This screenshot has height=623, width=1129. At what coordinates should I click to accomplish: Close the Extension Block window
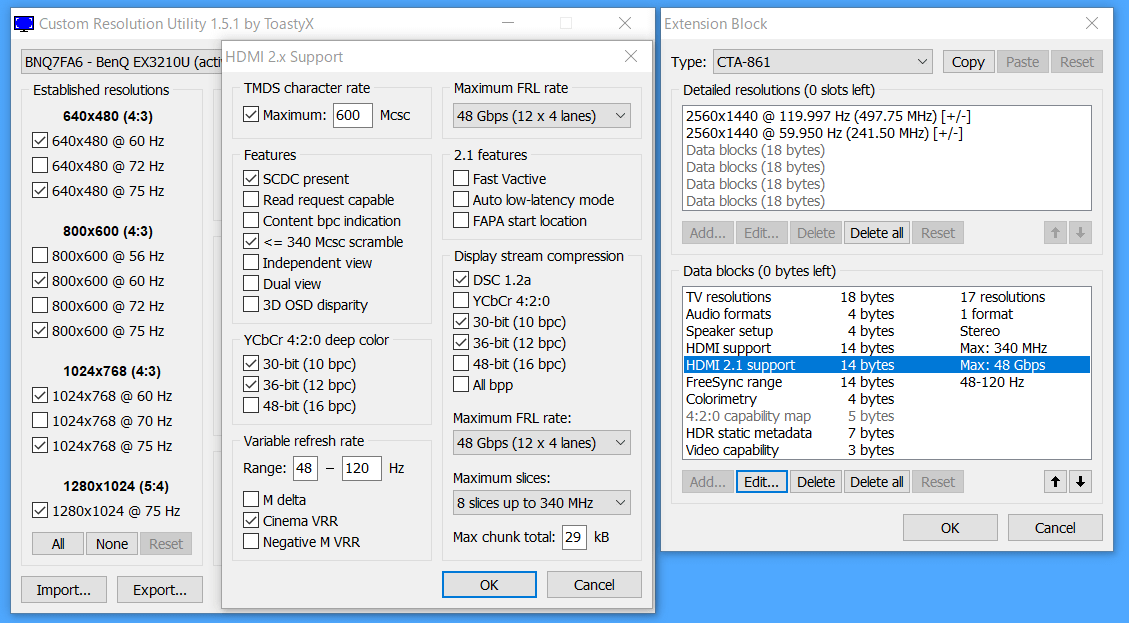tap(1092, 24)
